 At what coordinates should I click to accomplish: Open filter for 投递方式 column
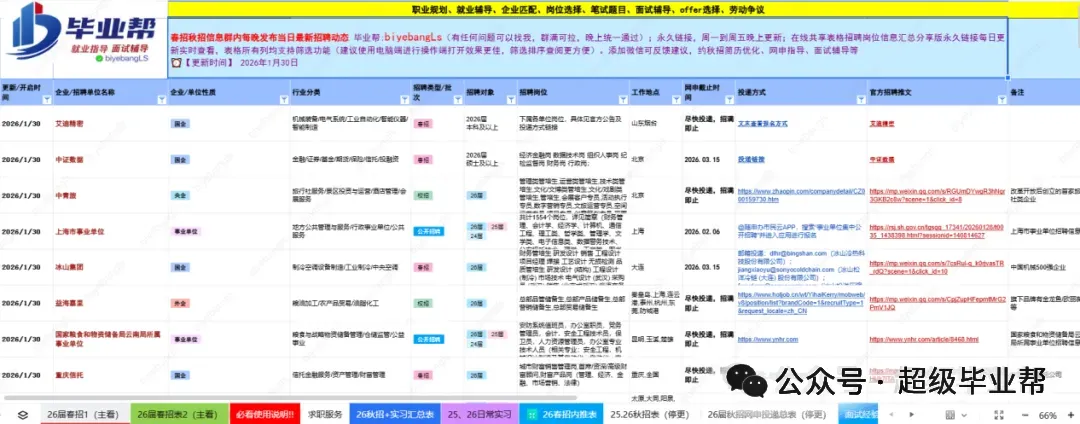point(859,100)
